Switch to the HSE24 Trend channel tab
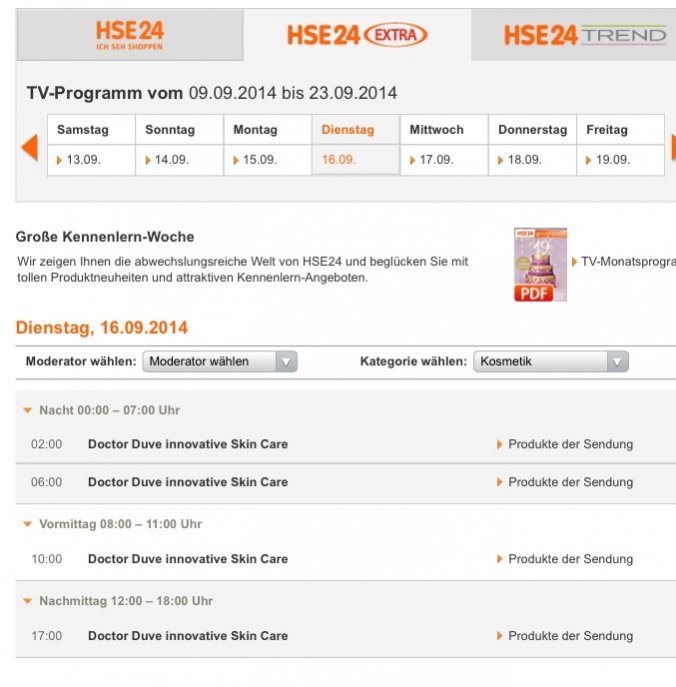The image size is (676, 687). (583, 36)
